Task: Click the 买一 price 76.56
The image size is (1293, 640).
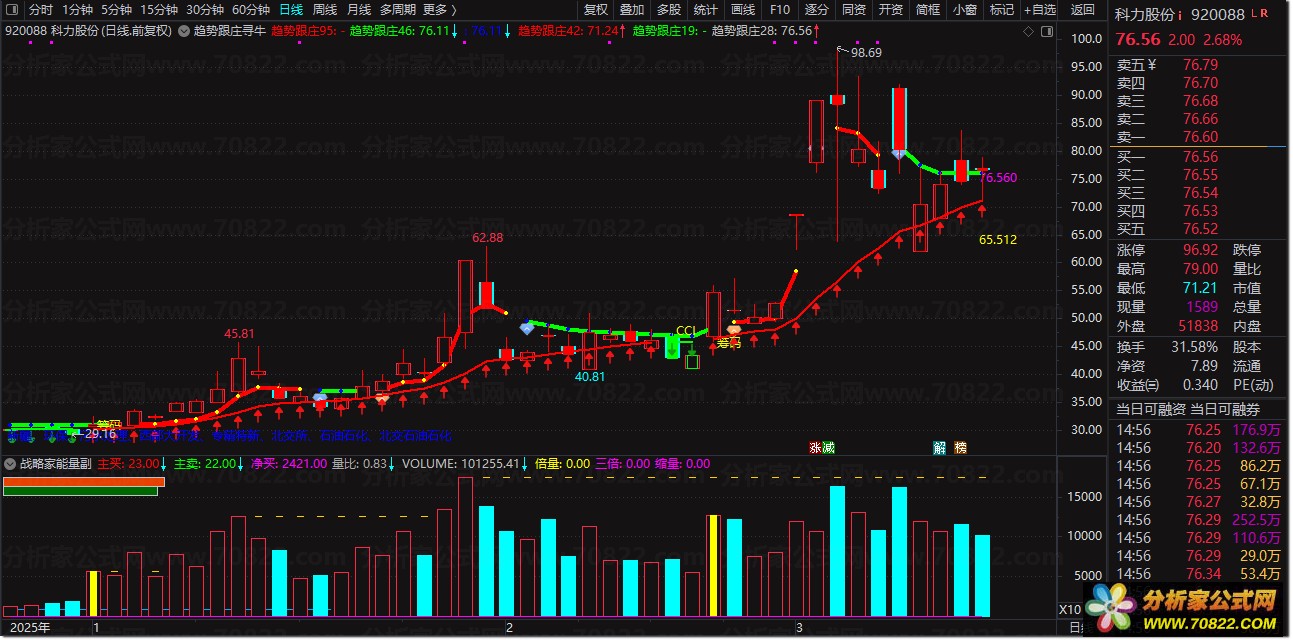Action: [x=1200, y=157]
